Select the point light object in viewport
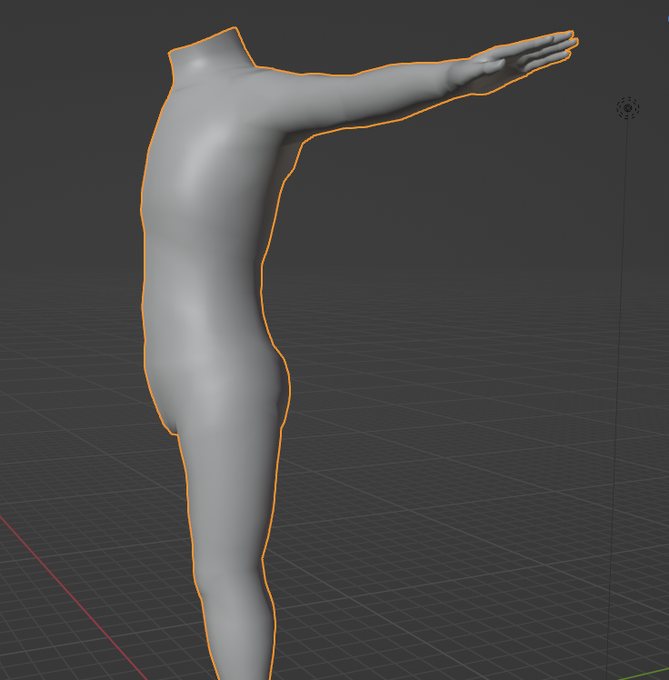The height and width of the screenshot is (680, 669). pyautogui.click(x=627, y=108)
